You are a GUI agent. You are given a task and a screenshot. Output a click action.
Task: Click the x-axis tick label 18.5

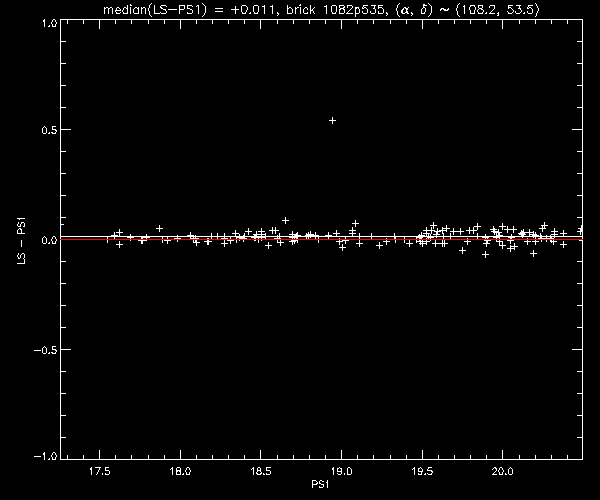(261, 471)
